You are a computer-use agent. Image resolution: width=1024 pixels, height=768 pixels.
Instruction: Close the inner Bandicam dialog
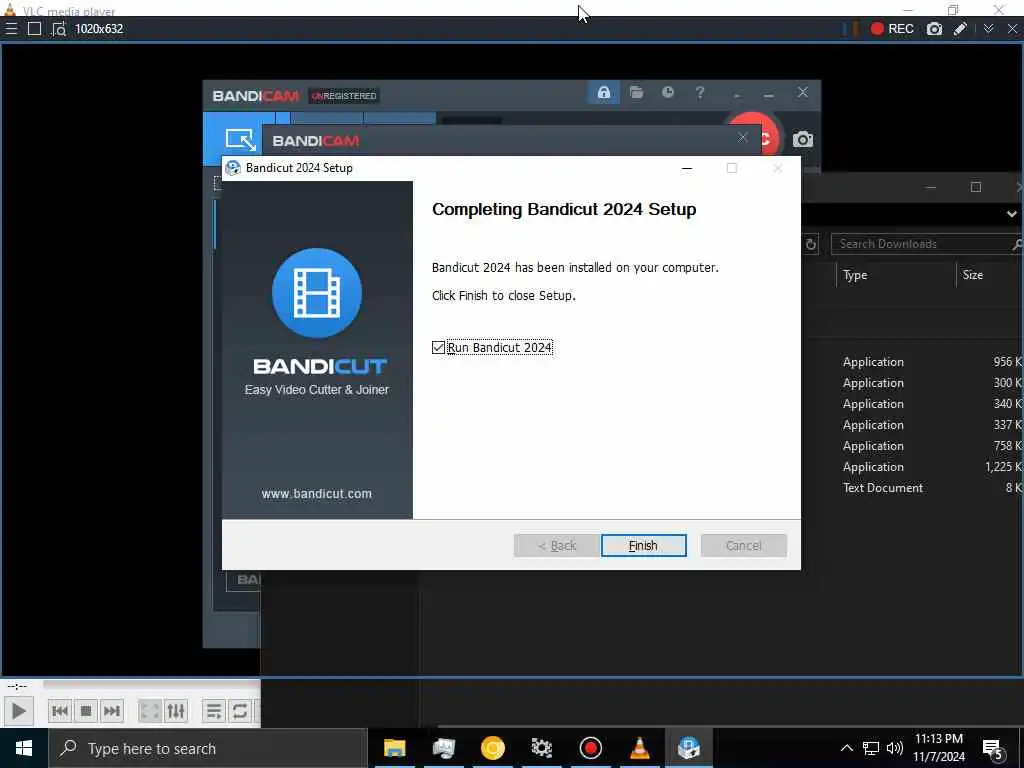743,137
